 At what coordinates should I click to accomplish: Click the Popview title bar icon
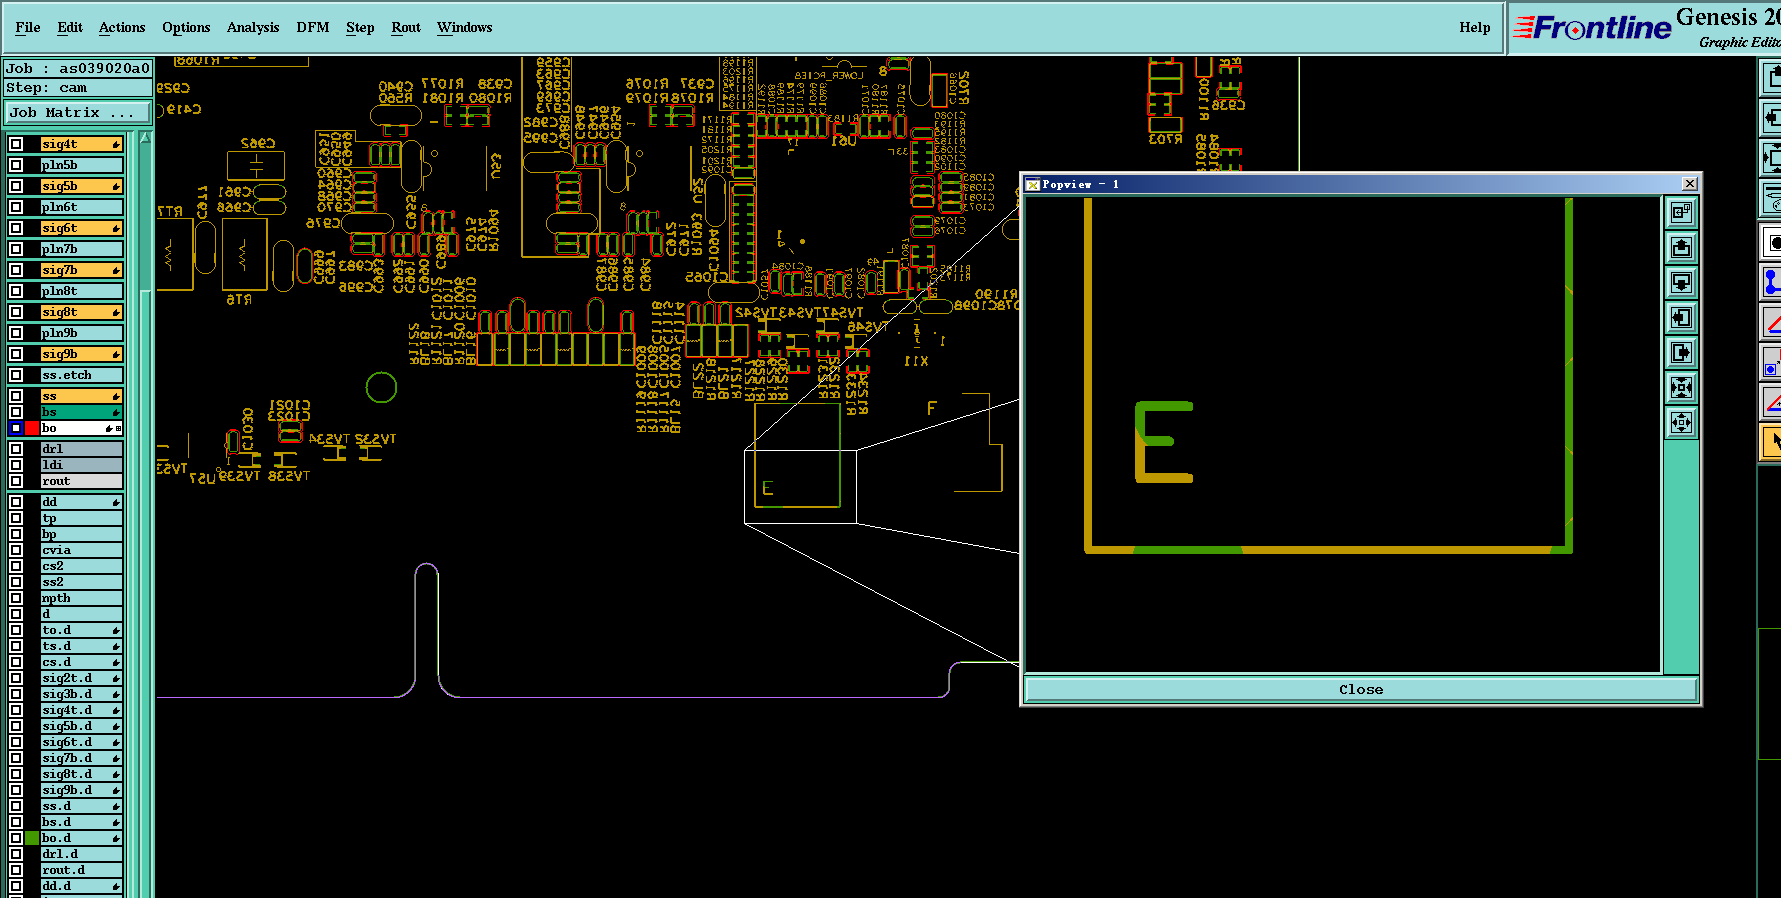1033,184
